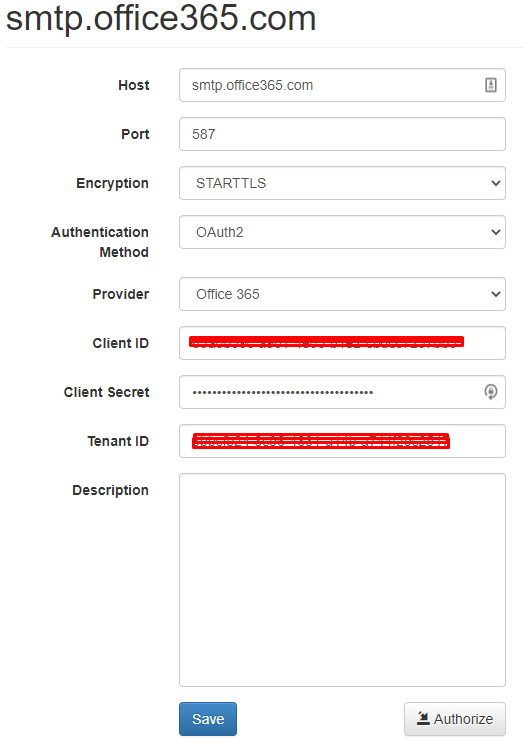The width and height of the screenshot is (523, 748).
Task: Click the Authorize button text
Action: 463,719
